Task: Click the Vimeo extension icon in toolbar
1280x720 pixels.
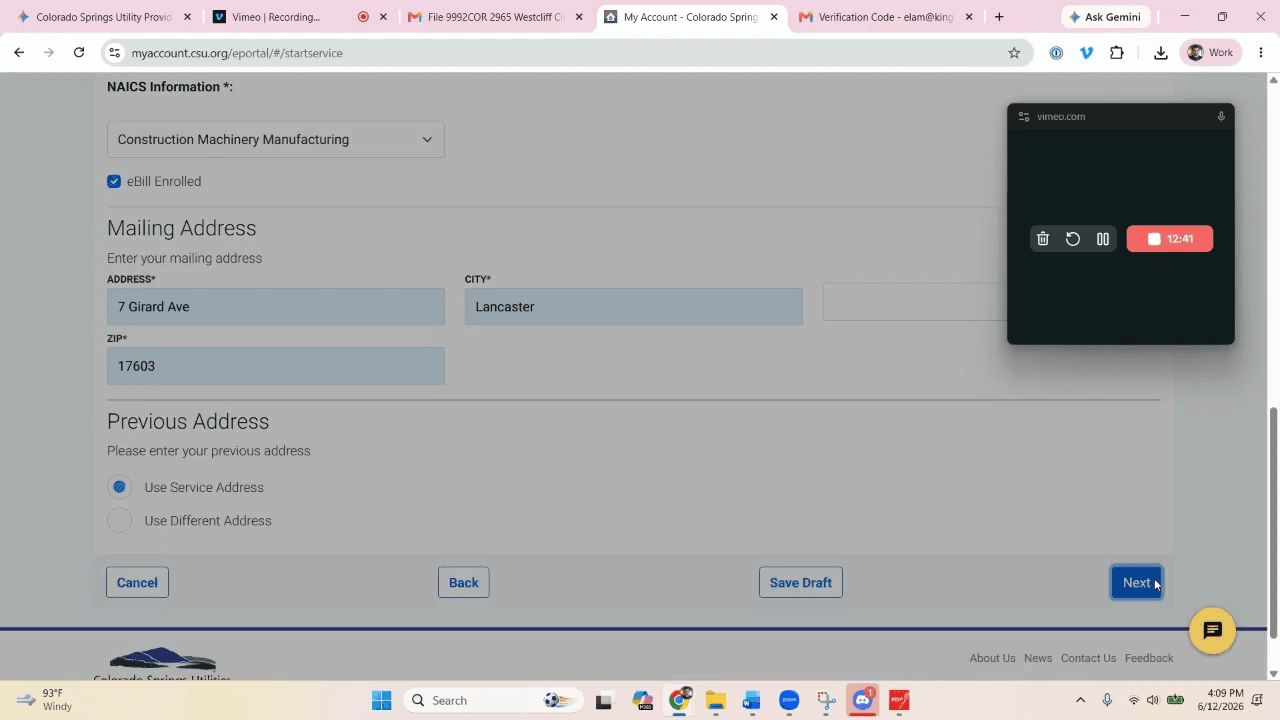Action: click(1086, 53)
